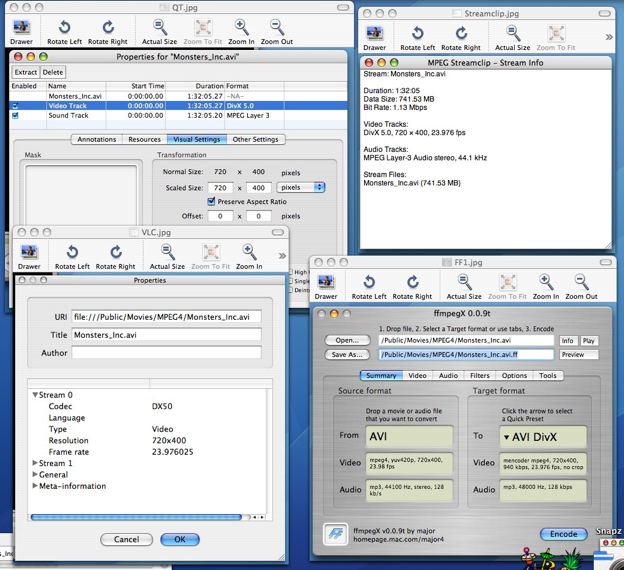Open the ffmpegX Options tab
Image resolution: width=624 pixels, height=570 pixels.
[514, 375]
